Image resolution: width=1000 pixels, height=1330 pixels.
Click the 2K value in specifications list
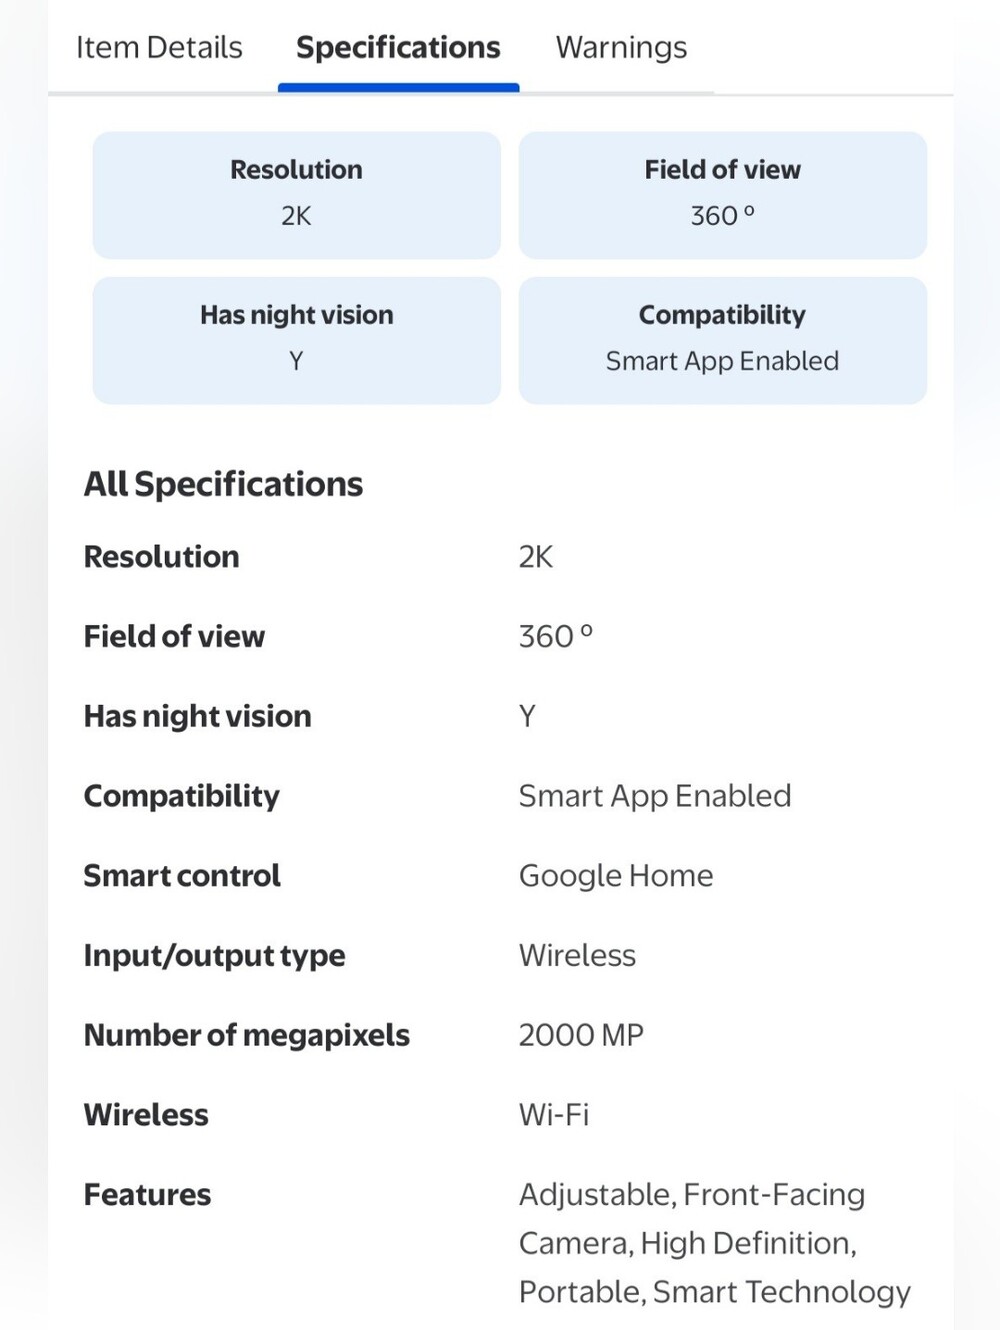535,556
